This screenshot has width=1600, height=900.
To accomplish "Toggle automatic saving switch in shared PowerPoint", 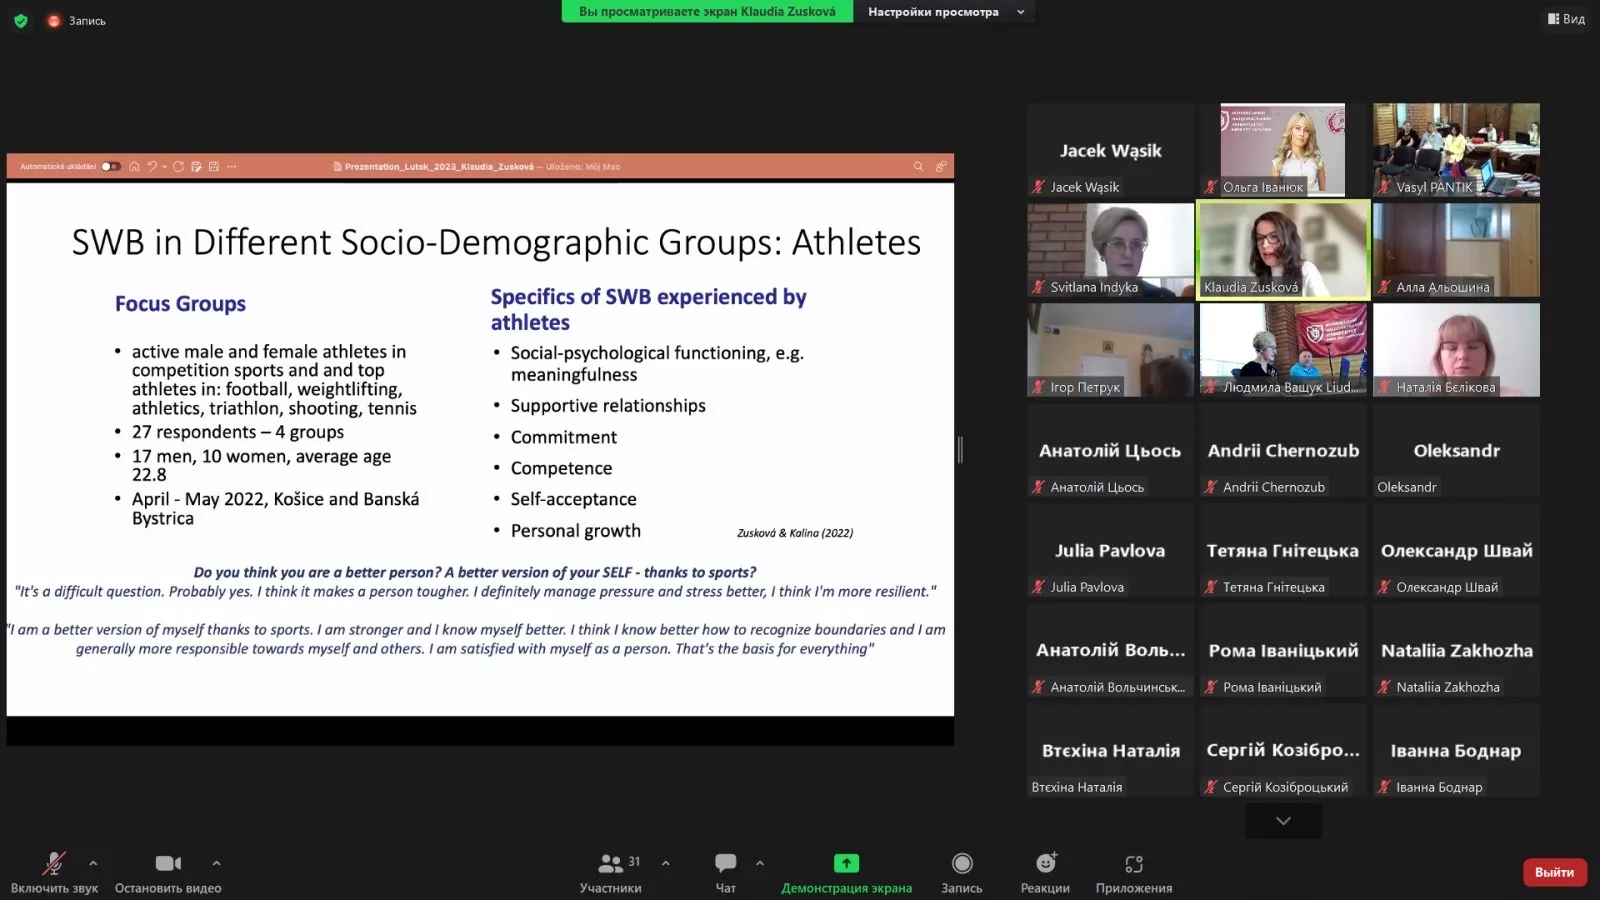I will tap(110, 167).
